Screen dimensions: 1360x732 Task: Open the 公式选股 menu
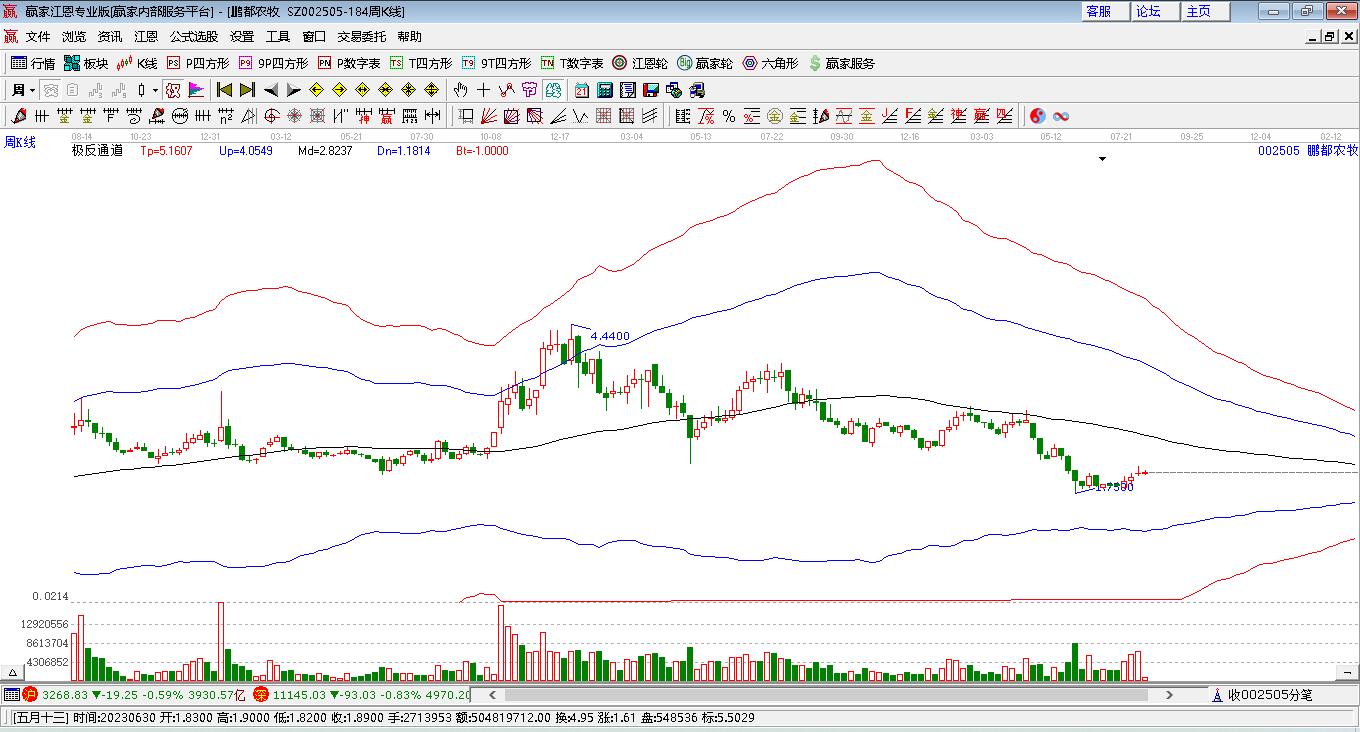194,37
